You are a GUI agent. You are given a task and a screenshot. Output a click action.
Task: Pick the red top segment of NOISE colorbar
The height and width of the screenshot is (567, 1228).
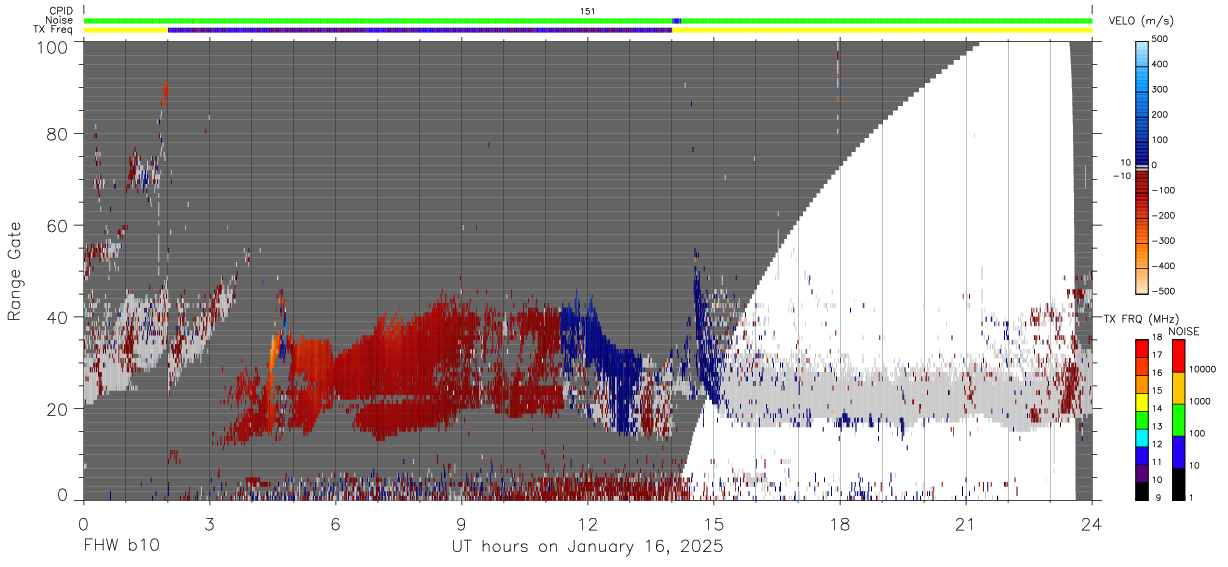click(x=1178, y=356)
